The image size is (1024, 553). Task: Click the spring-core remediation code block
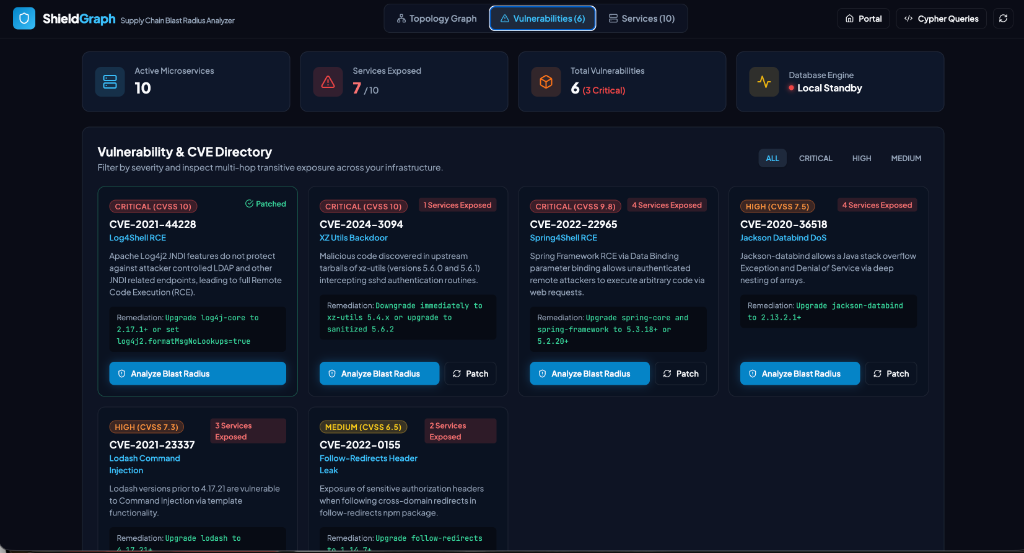618,329
